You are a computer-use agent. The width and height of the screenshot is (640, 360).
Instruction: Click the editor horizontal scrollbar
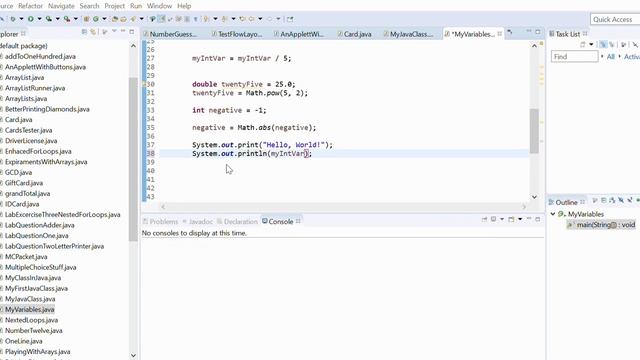pyautogui.click(x=343, y=207)
